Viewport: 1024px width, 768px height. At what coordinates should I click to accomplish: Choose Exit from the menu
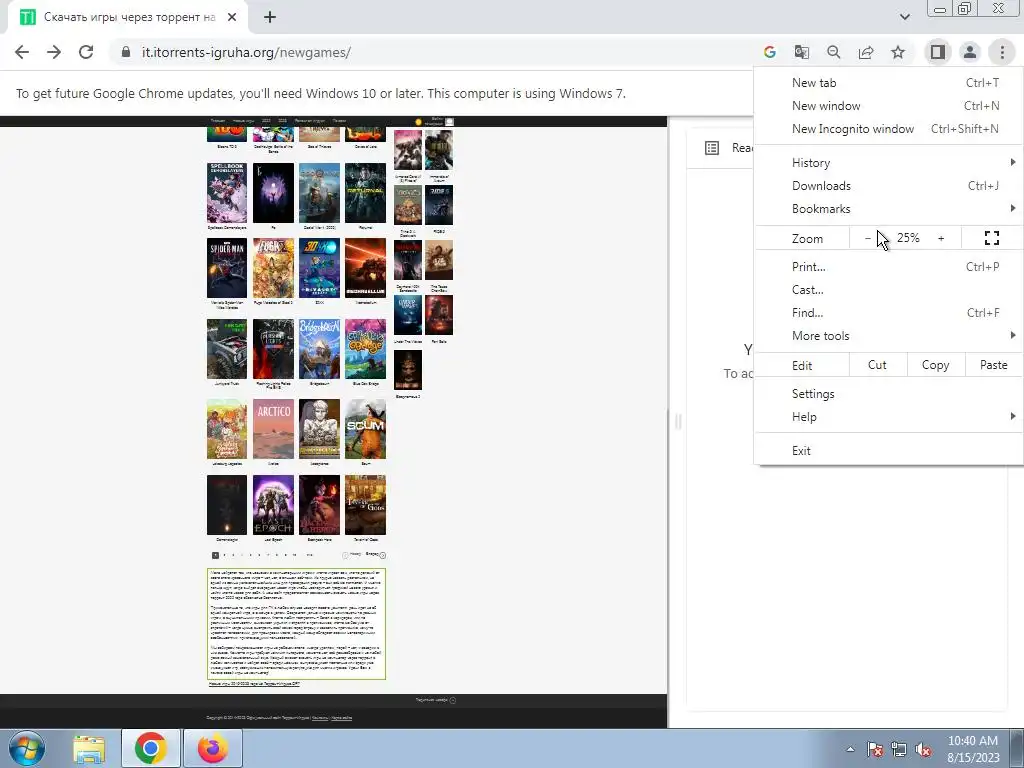(888, 451)
